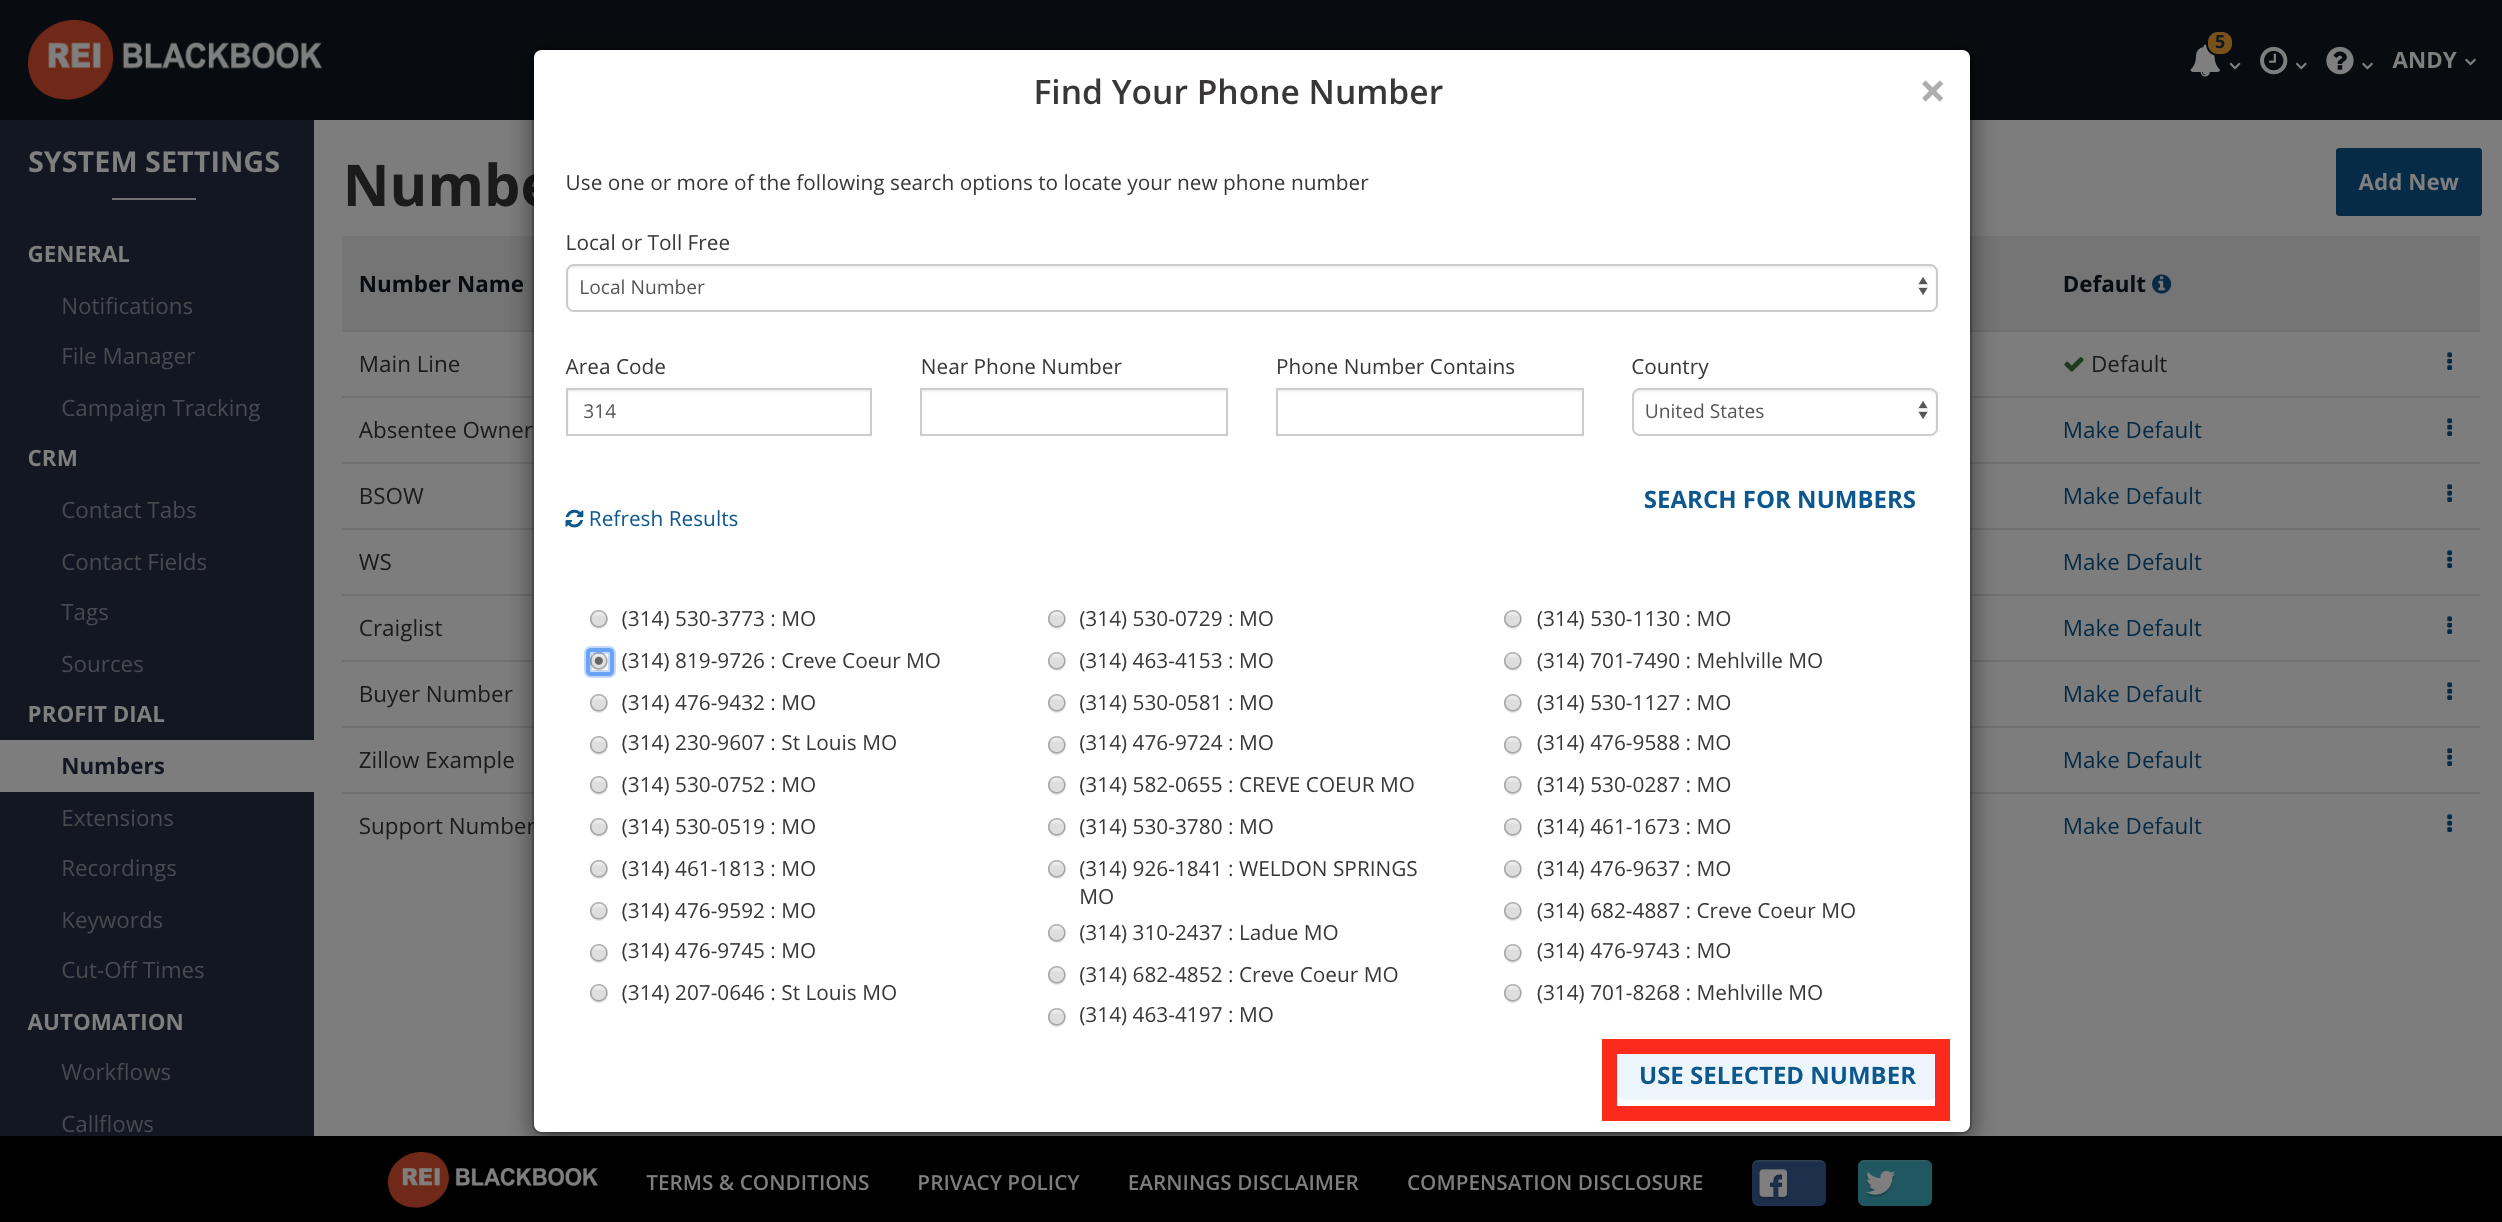The width and height of the screenshot is (2502, 1222).
Task: Open the TERMS & CONDITIONS footer link
Action: coord(757,1183)
